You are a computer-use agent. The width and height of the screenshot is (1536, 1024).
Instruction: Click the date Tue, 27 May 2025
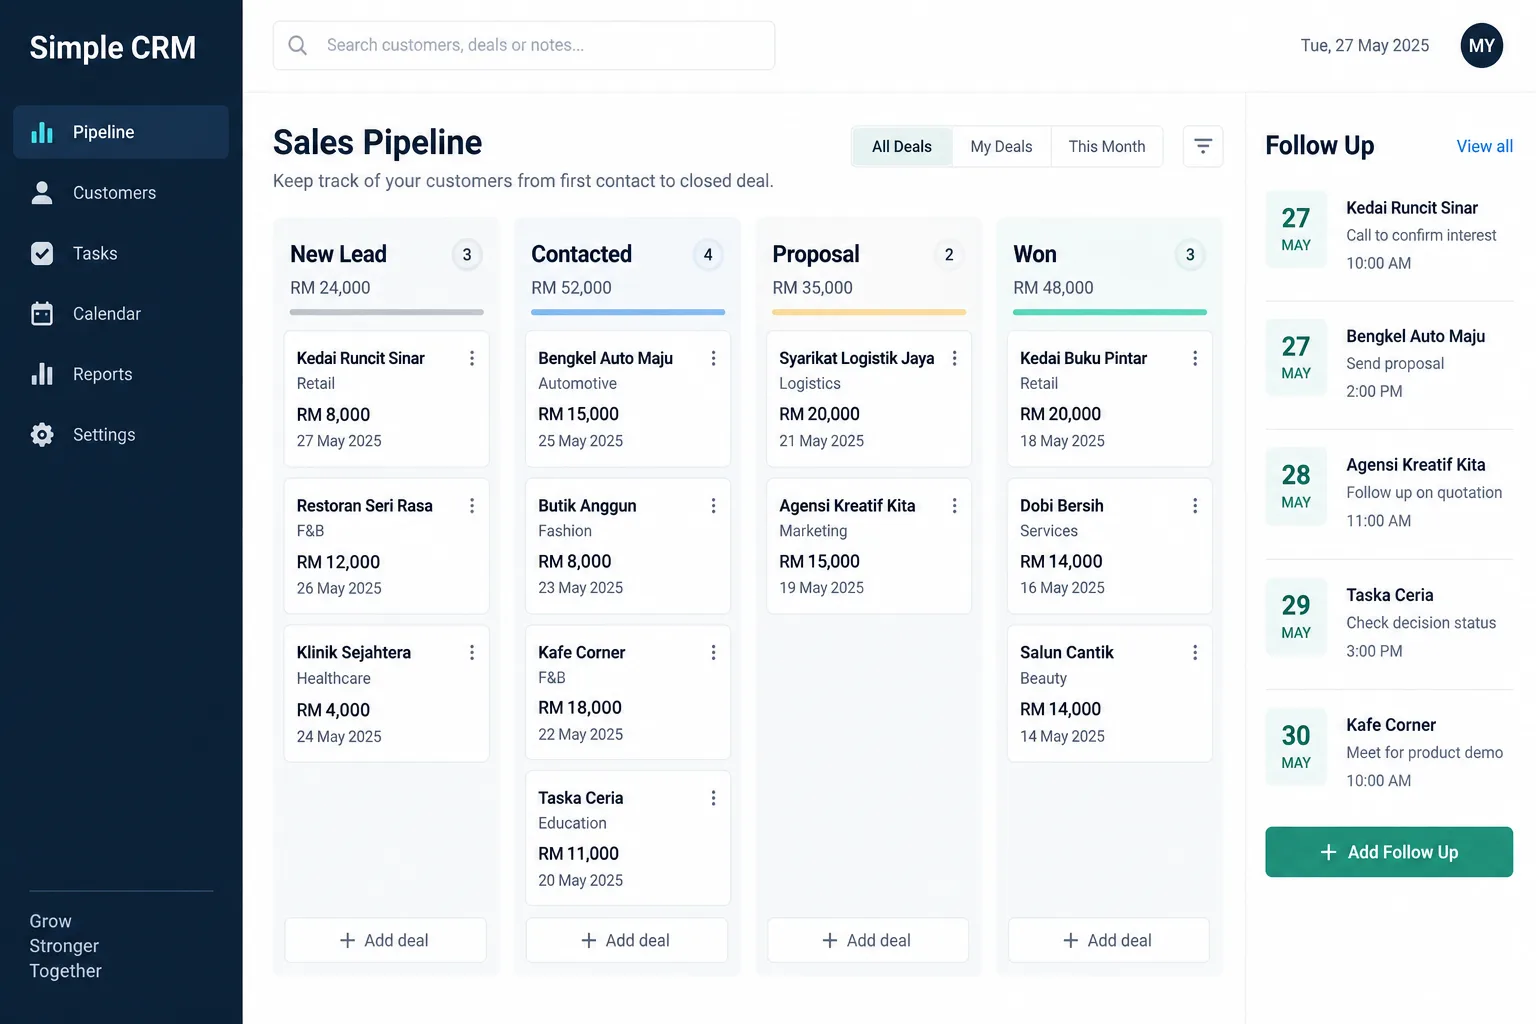1365,46
